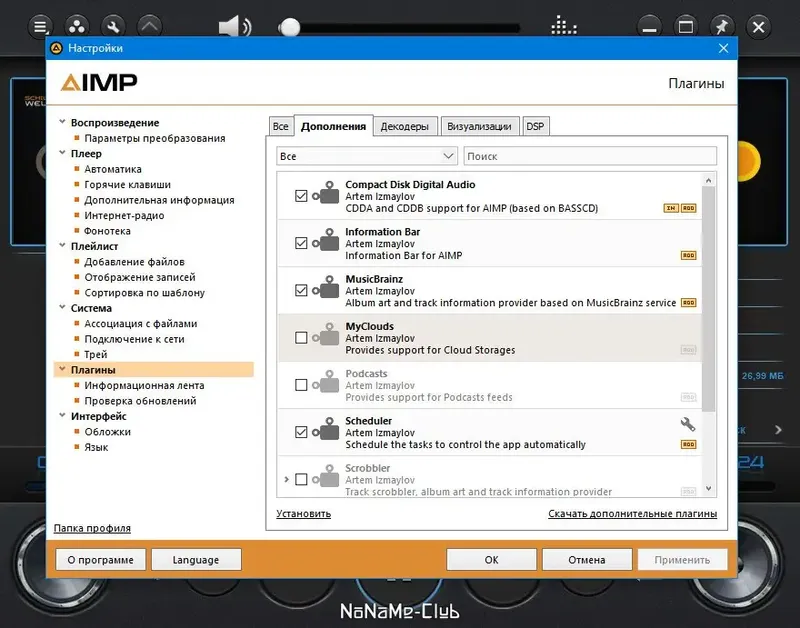Open the 'Все' plugin filter dropdown
This screenshot has height=628, width=800.
[366, 156]
